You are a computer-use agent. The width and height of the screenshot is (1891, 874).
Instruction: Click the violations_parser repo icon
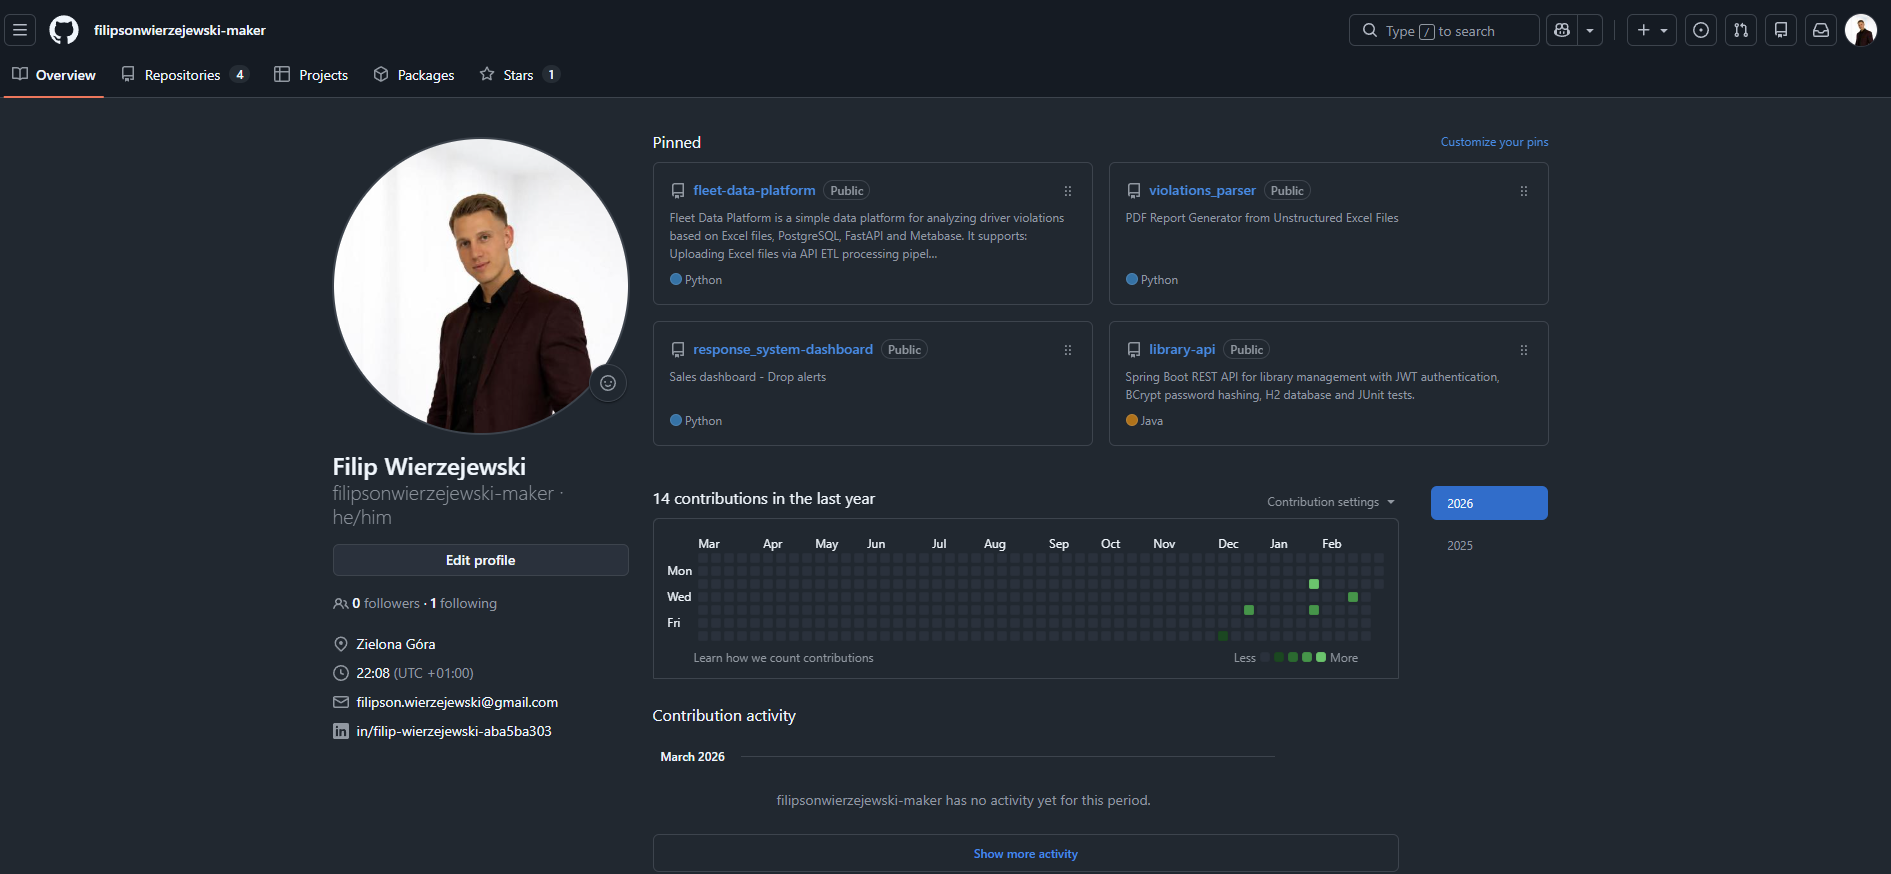pos(1134,191)
